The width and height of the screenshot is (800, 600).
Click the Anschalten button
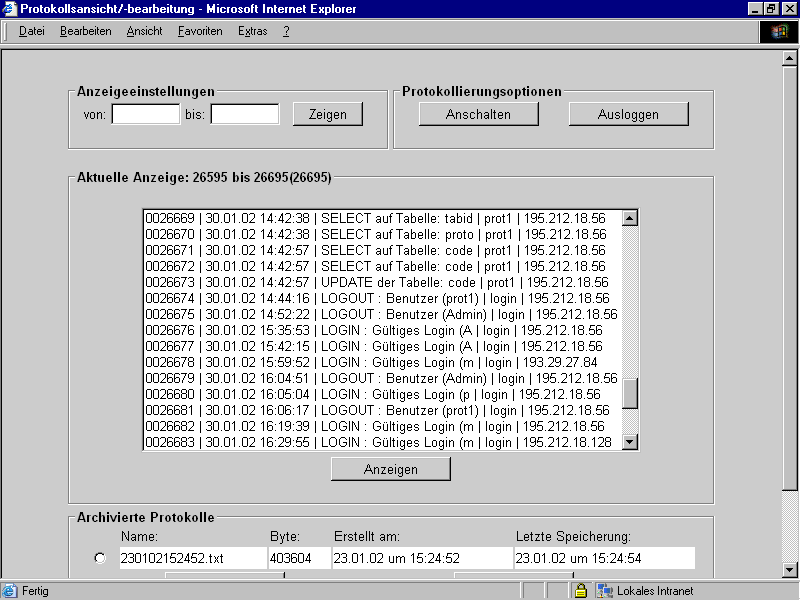[478, 113]
